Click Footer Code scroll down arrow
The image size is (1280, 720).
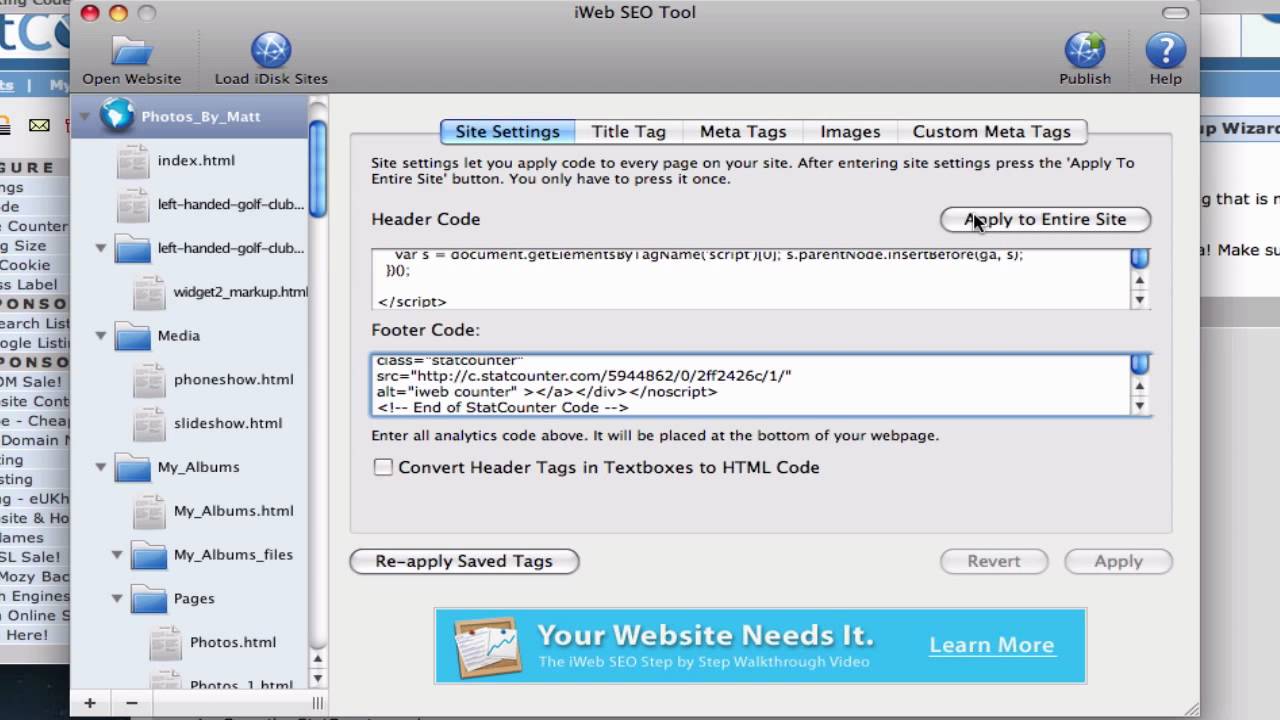coord(1139,406)
